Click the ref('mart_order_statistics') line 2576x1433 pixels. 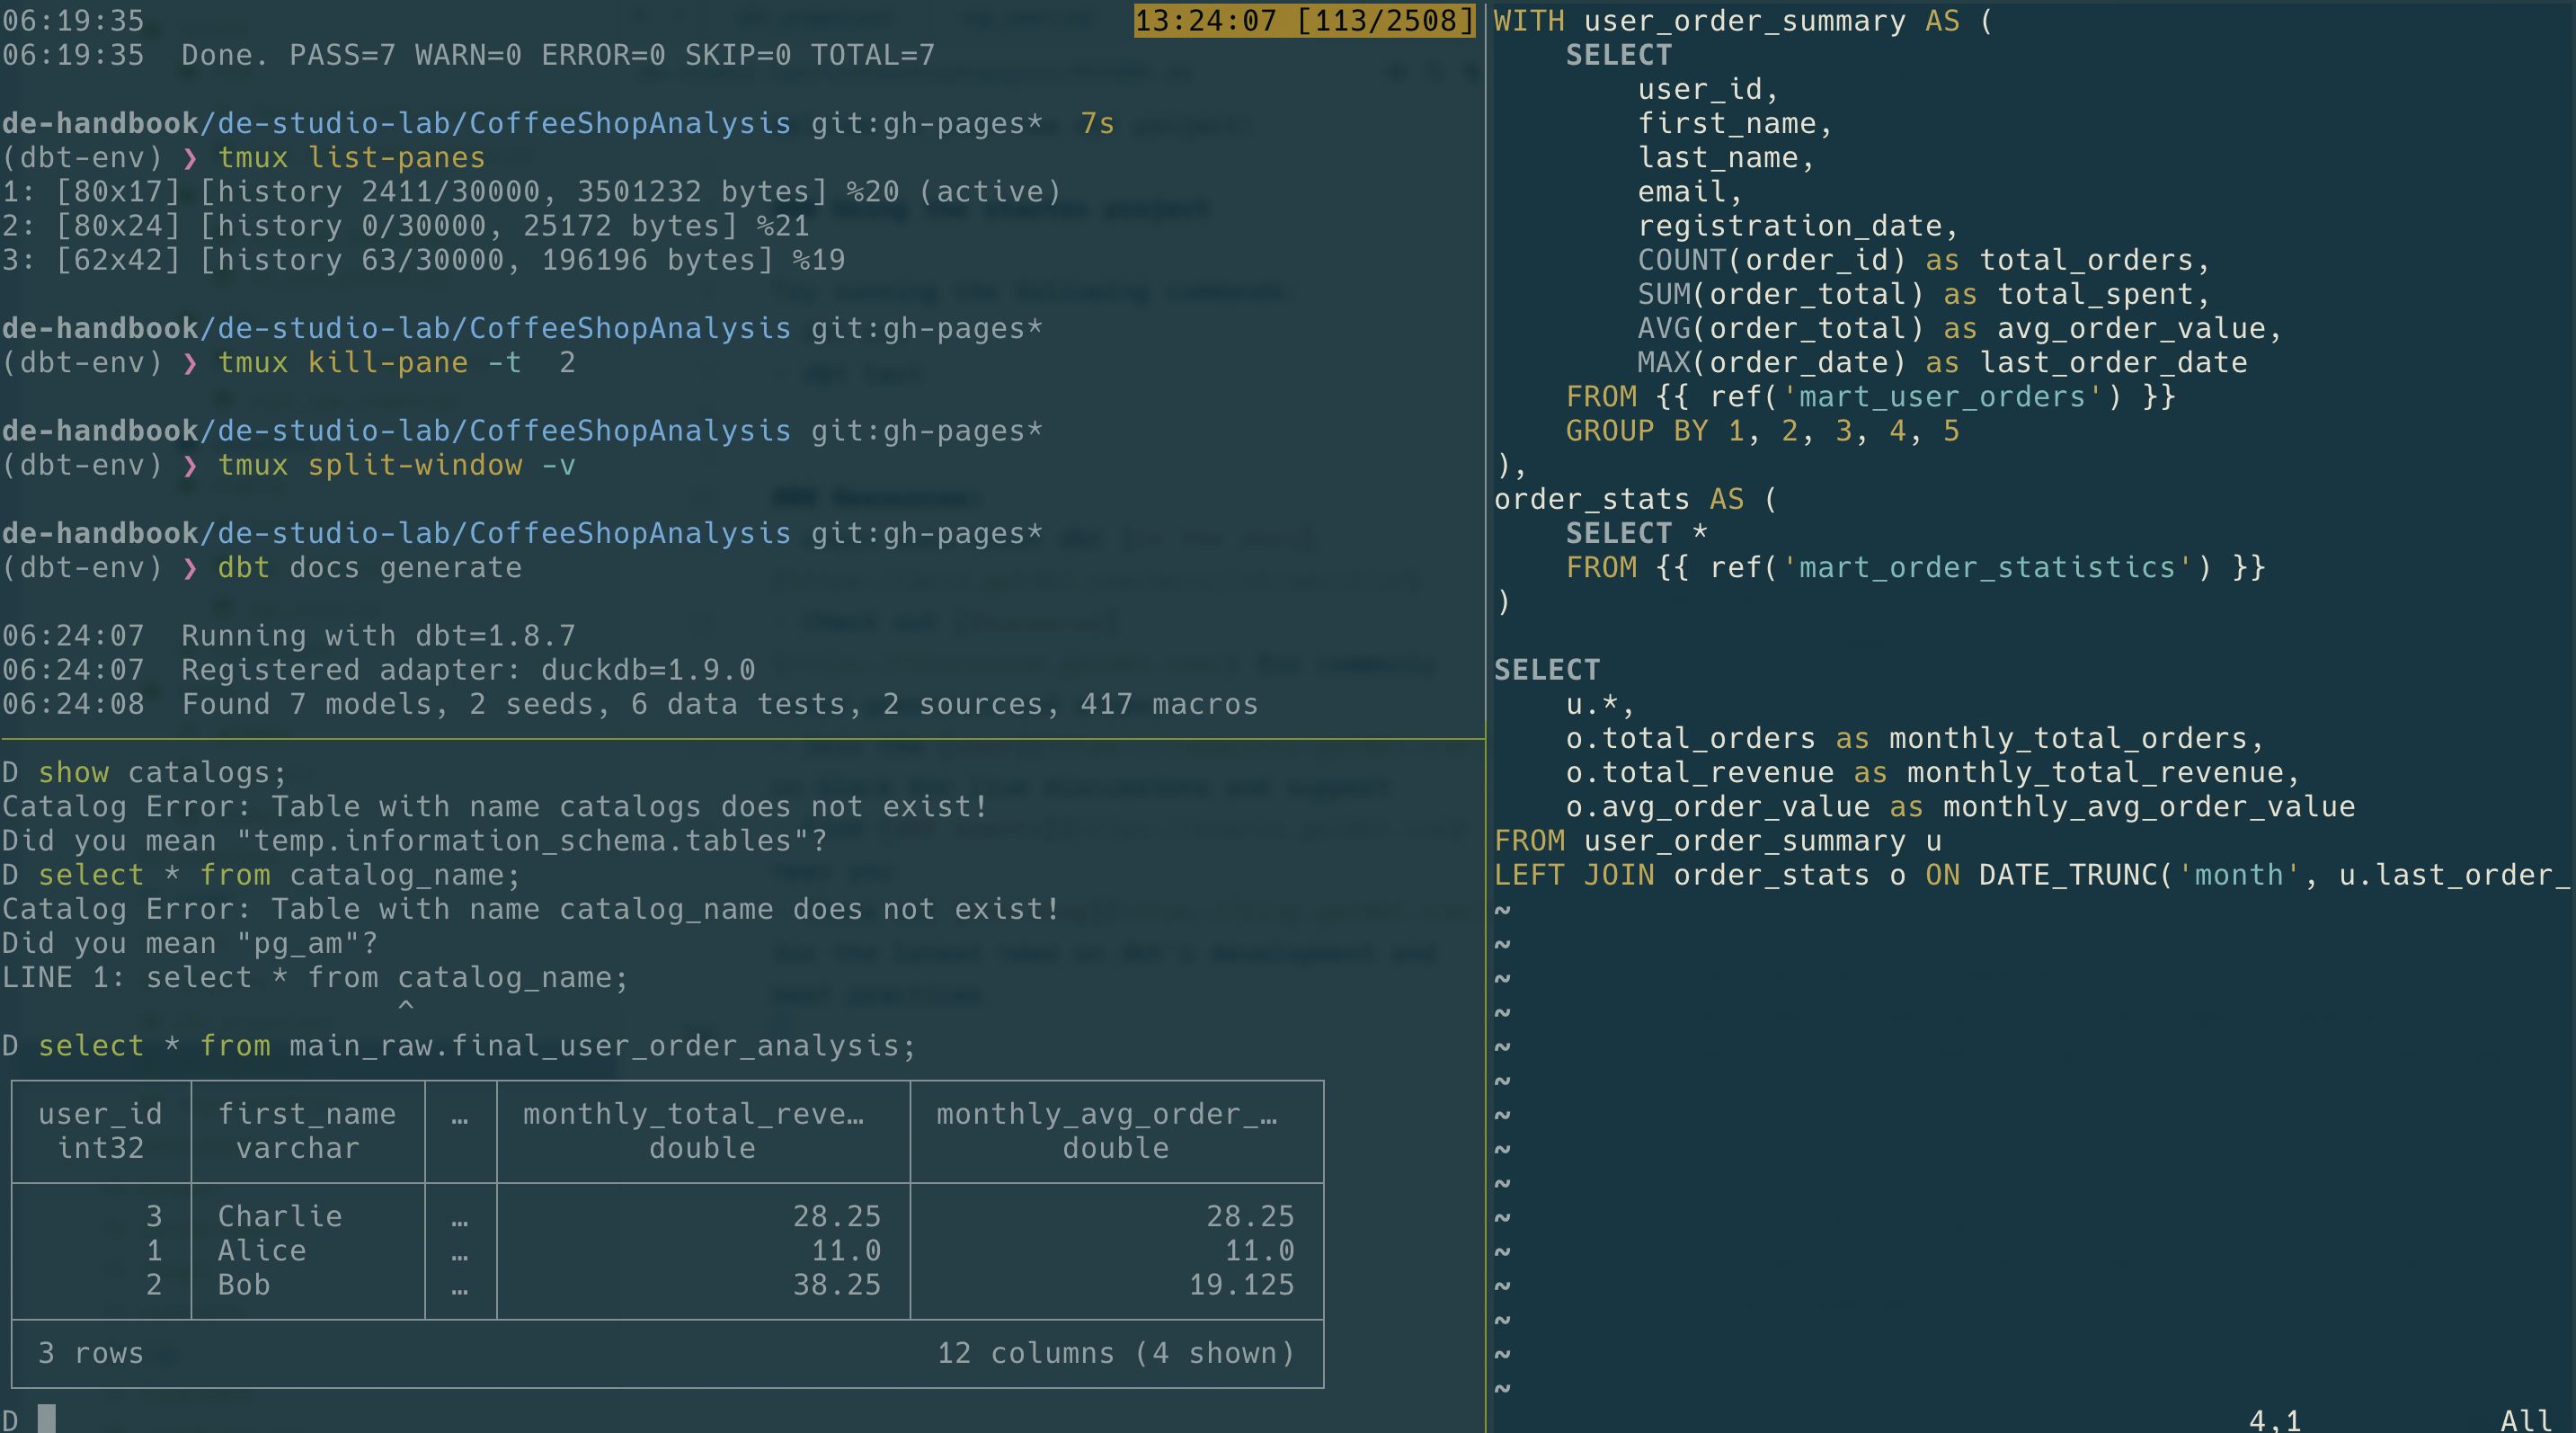[1915, 567]
